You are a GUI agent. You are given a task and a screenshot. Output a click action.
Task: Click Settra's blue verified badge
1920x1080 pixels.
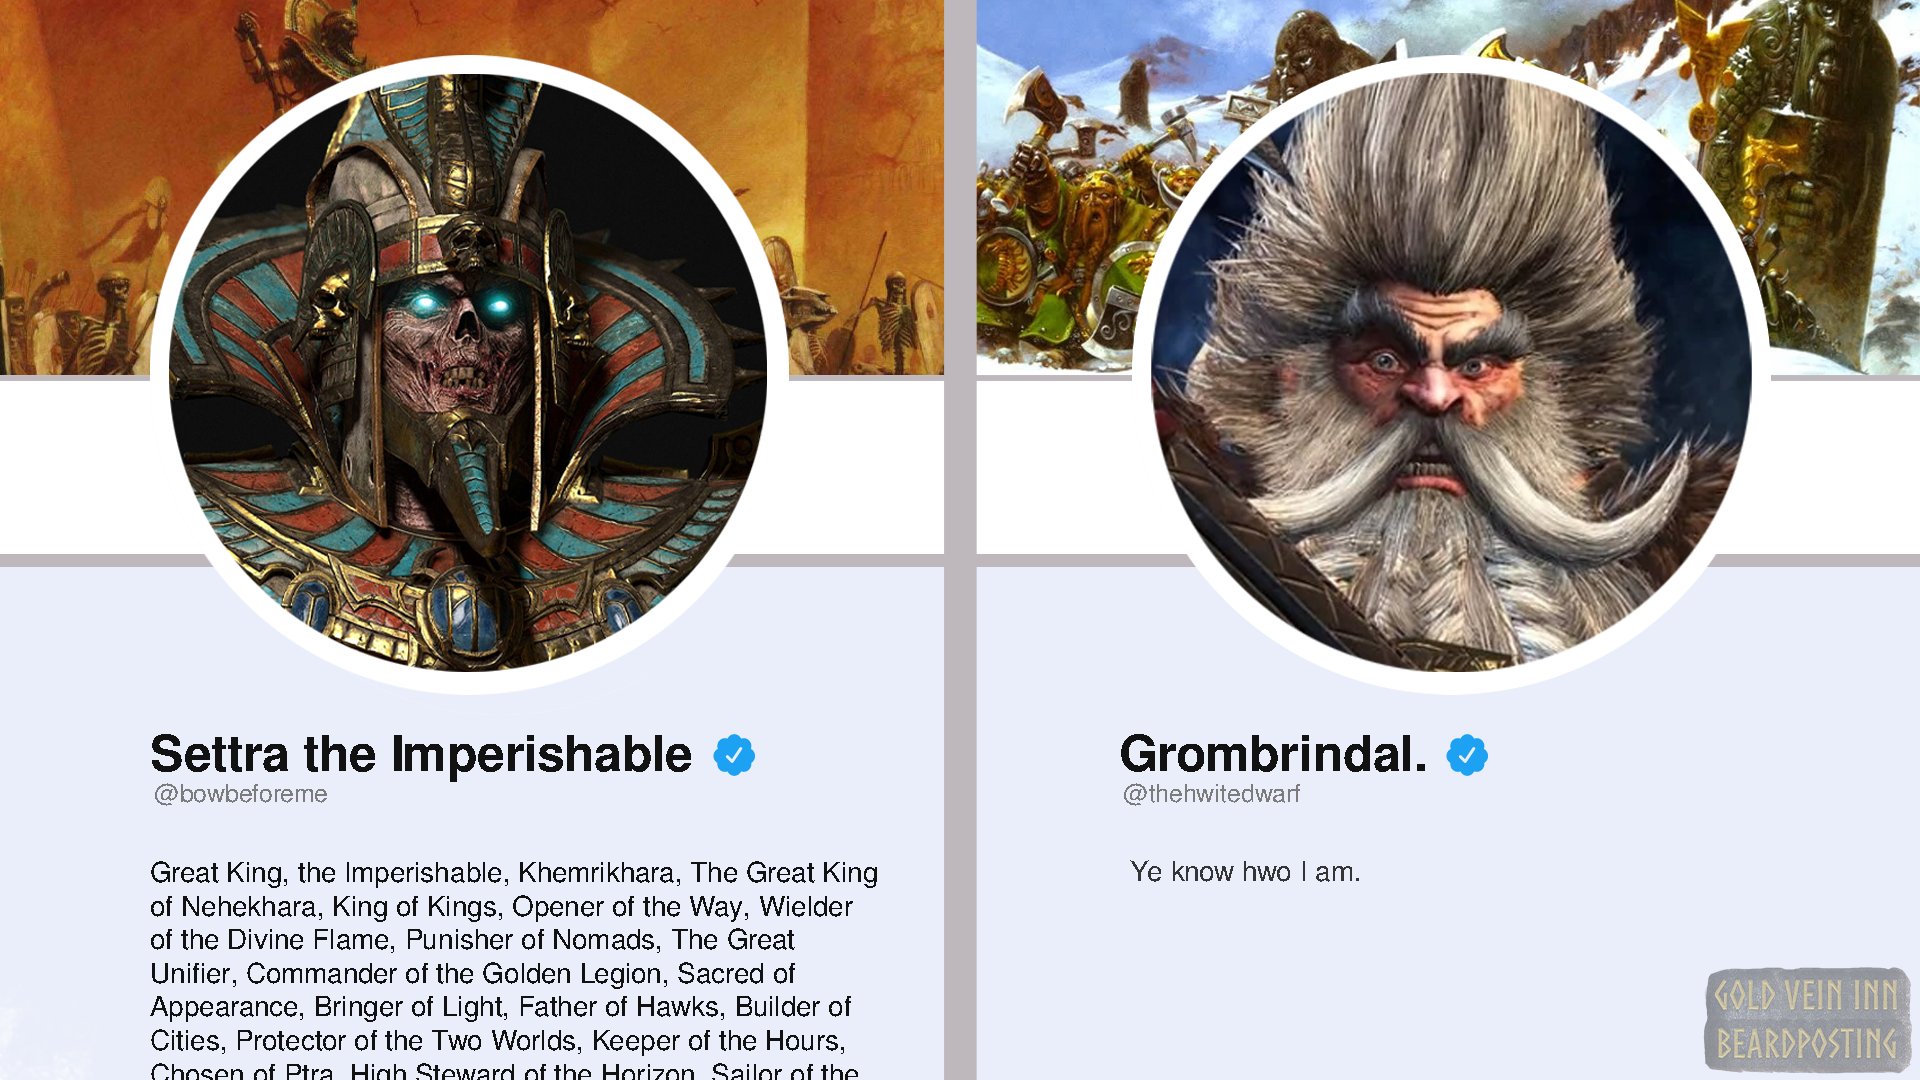734,755
